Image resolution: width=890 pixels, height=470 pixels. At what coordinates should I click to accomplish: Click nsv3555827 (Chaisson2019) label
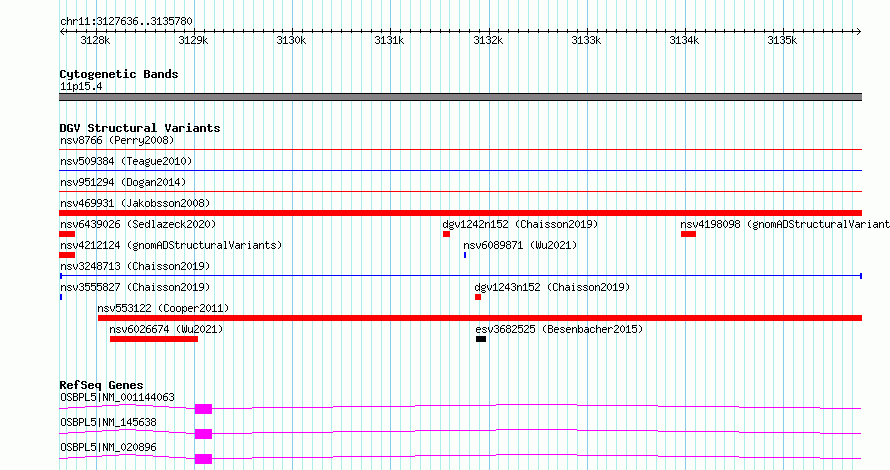point(135,287)
